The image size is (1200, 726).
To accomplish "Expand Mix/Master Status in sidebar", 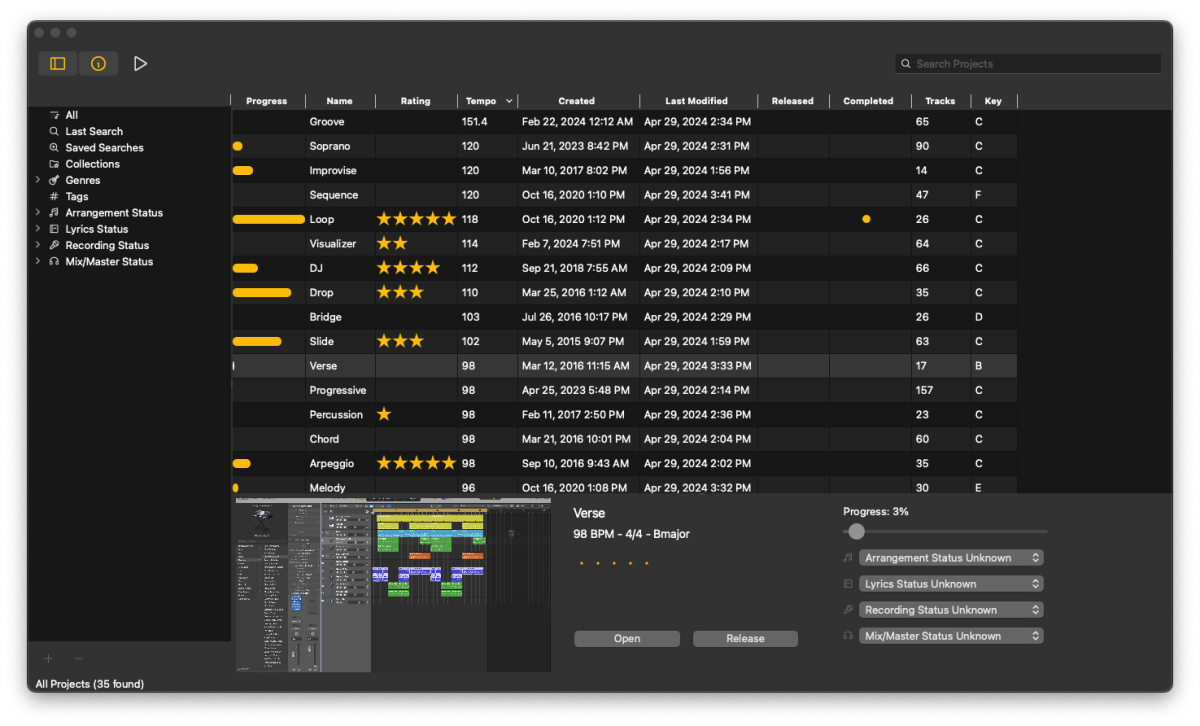I will pos(38,262).
